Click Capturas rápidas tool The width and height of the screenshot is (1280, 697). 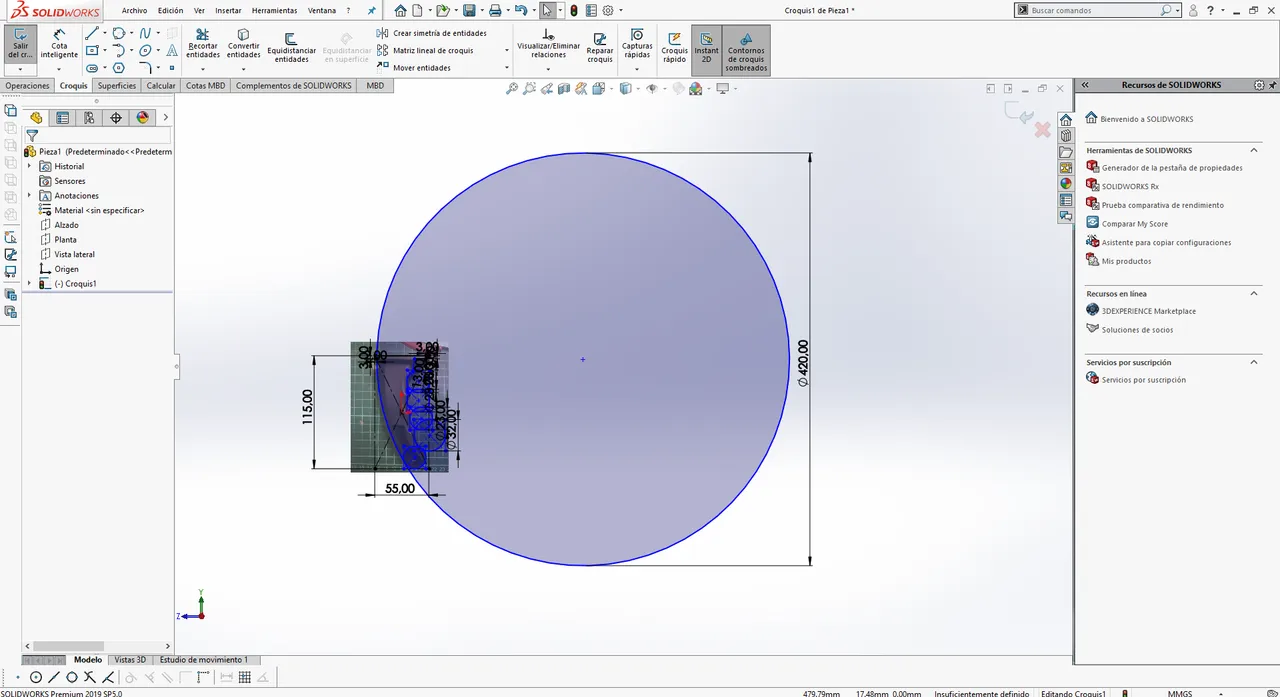tap(637, 44)
